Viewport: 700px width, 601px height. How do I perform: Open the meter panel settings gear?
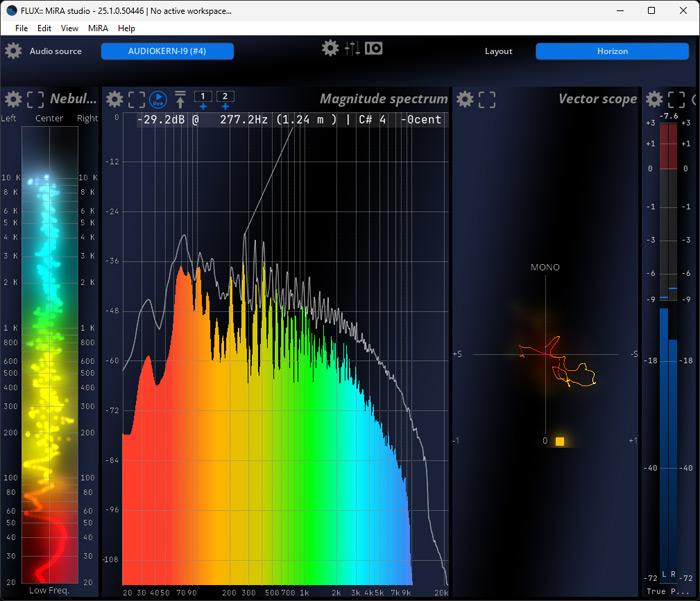click(x=654, y=99)
